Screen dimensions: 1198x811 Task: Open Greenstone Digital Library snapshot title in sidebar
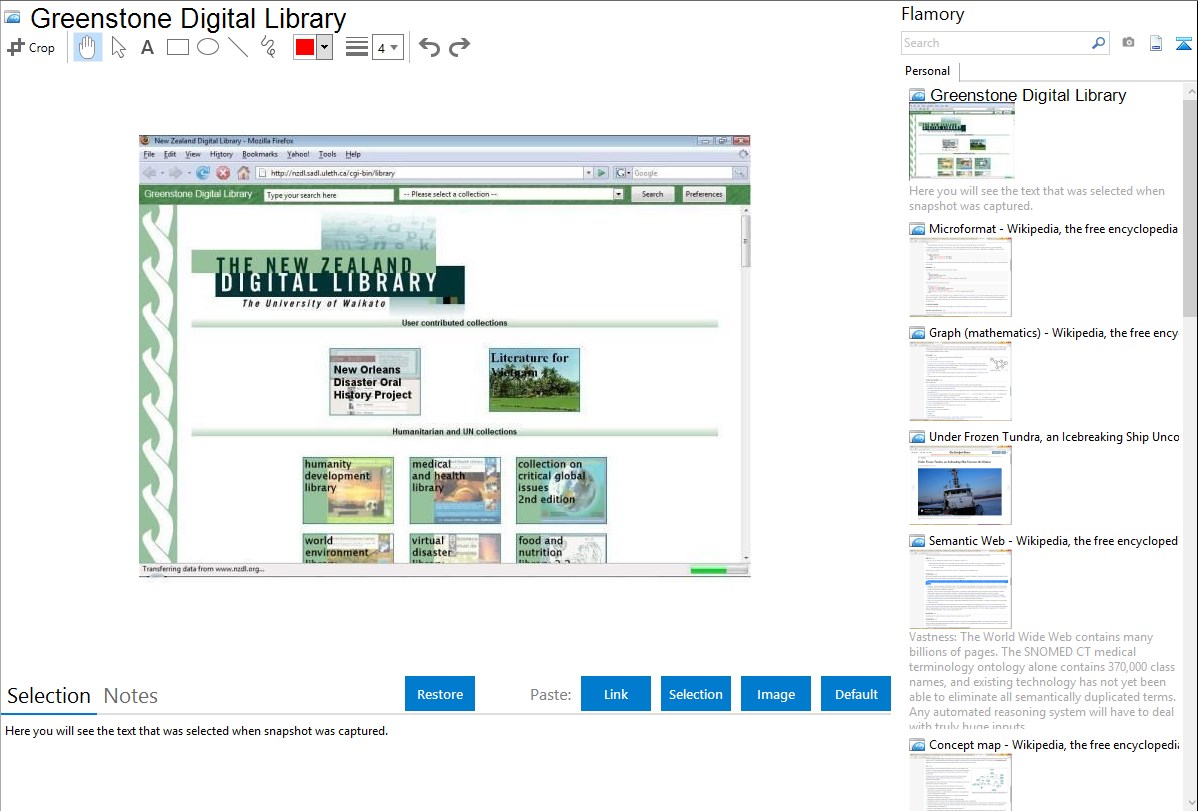pos(1028,96)
